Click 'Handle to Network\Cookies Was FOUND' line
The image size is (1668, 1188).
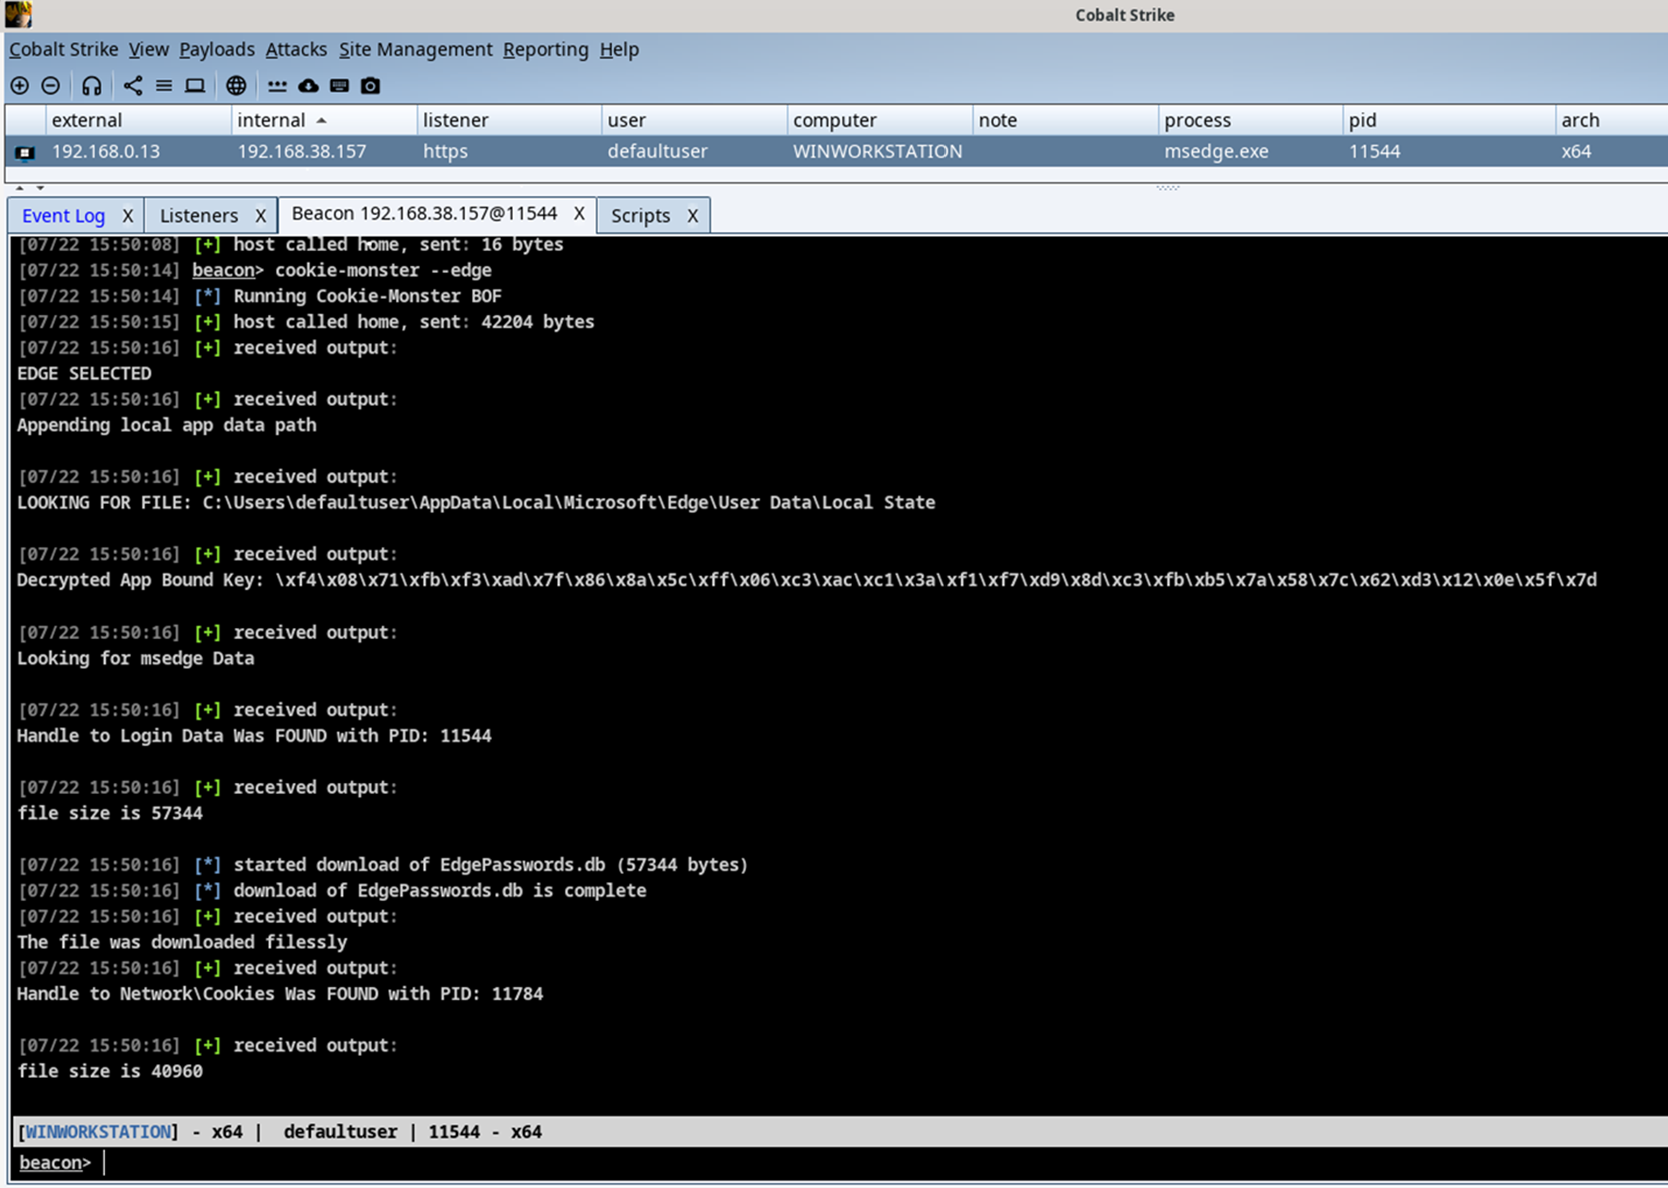280,994
